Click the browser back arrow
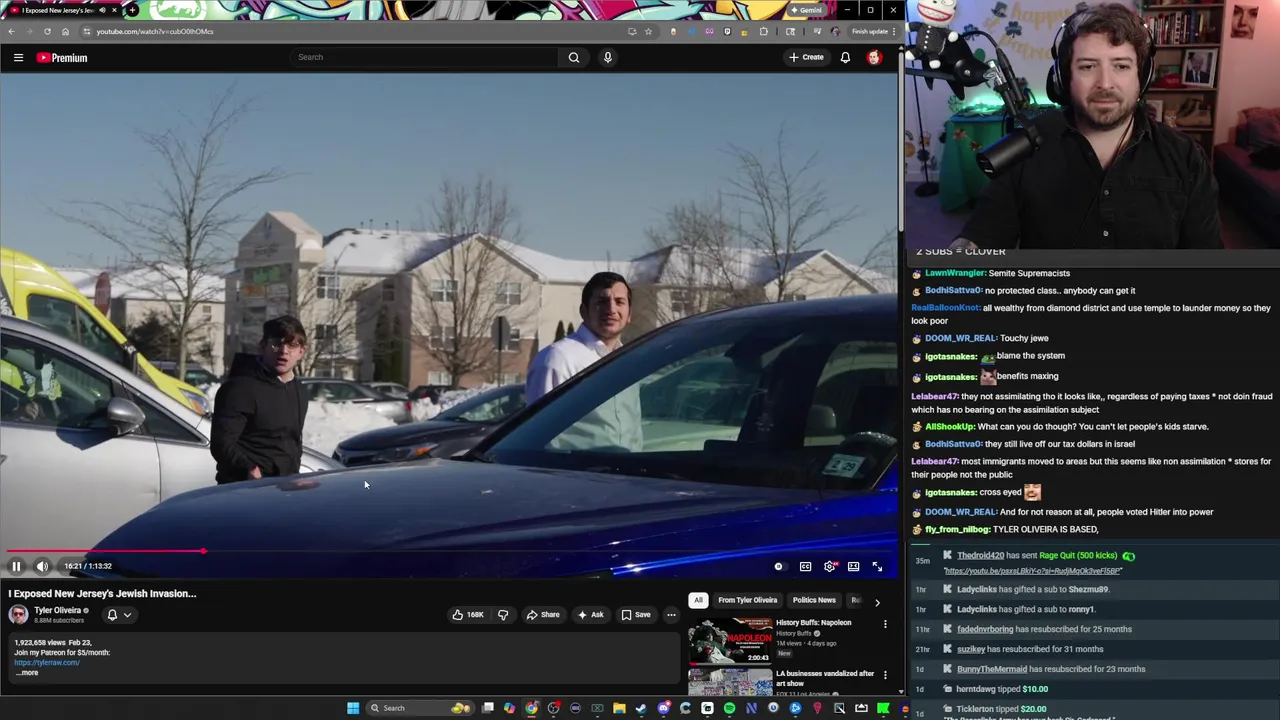 pyautogui.click(x=11, y=31)
